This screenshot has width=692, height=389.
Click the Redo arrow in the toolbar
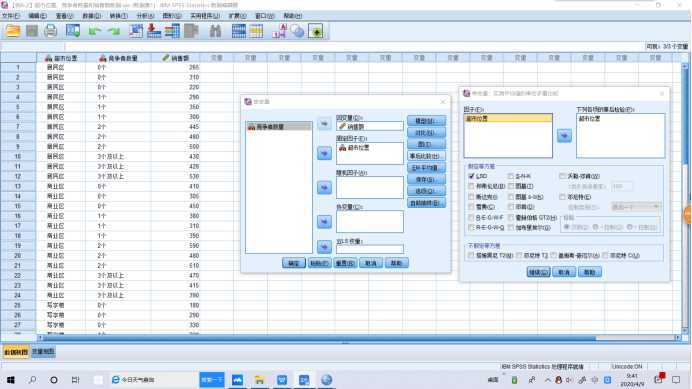pyautogui.click(x=114, y=31)
